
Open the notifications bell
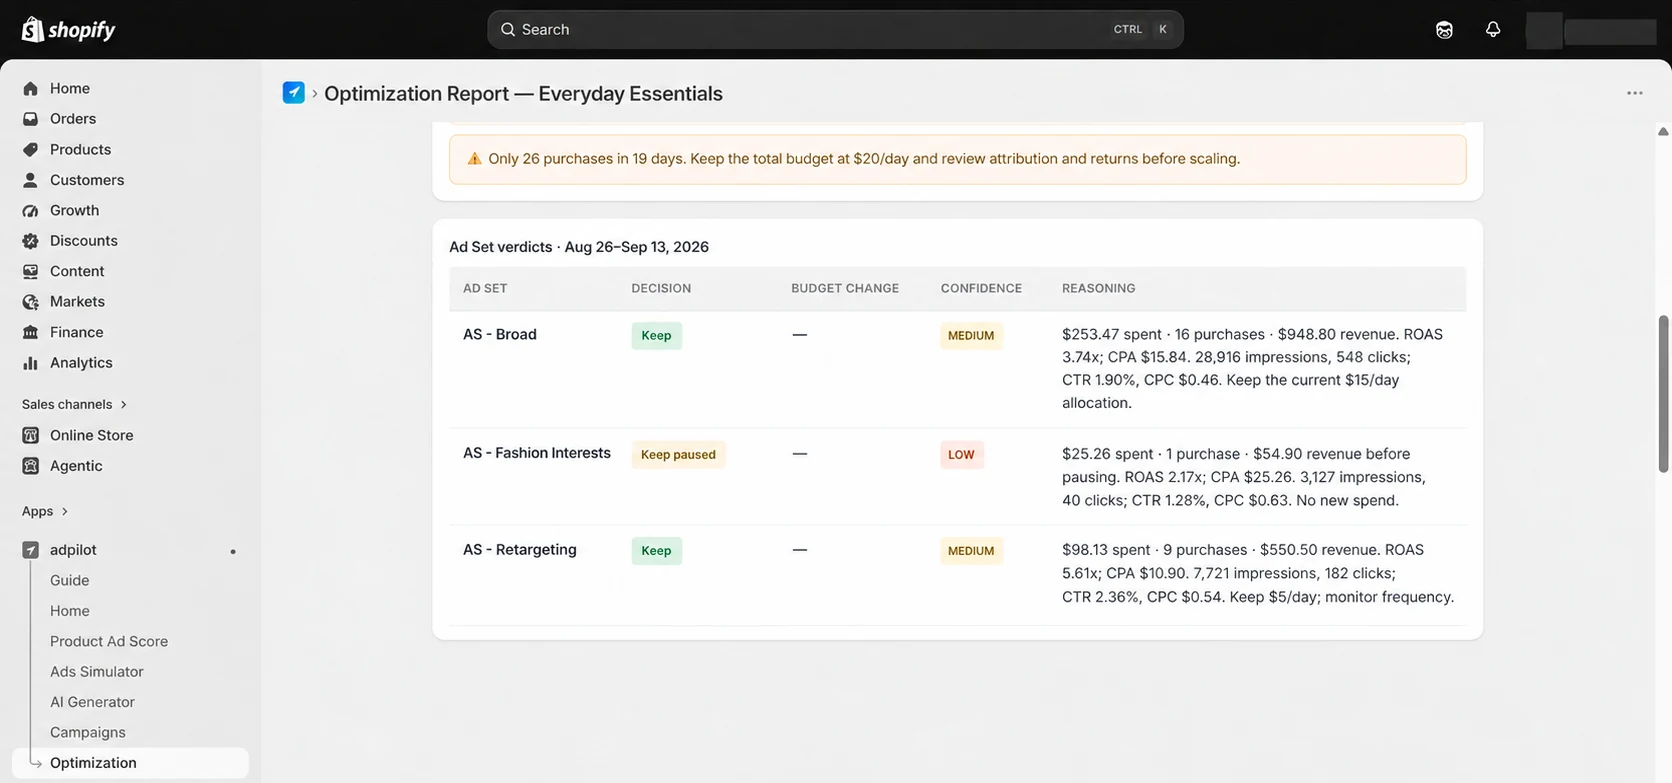(1493, 30)
